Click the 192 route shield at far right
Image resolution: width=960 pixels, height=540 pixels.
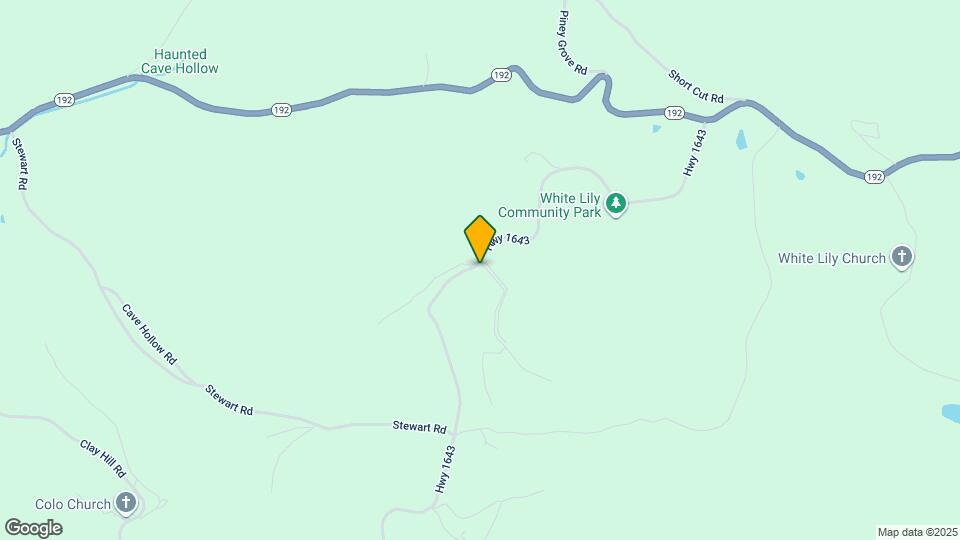[874, 177]
